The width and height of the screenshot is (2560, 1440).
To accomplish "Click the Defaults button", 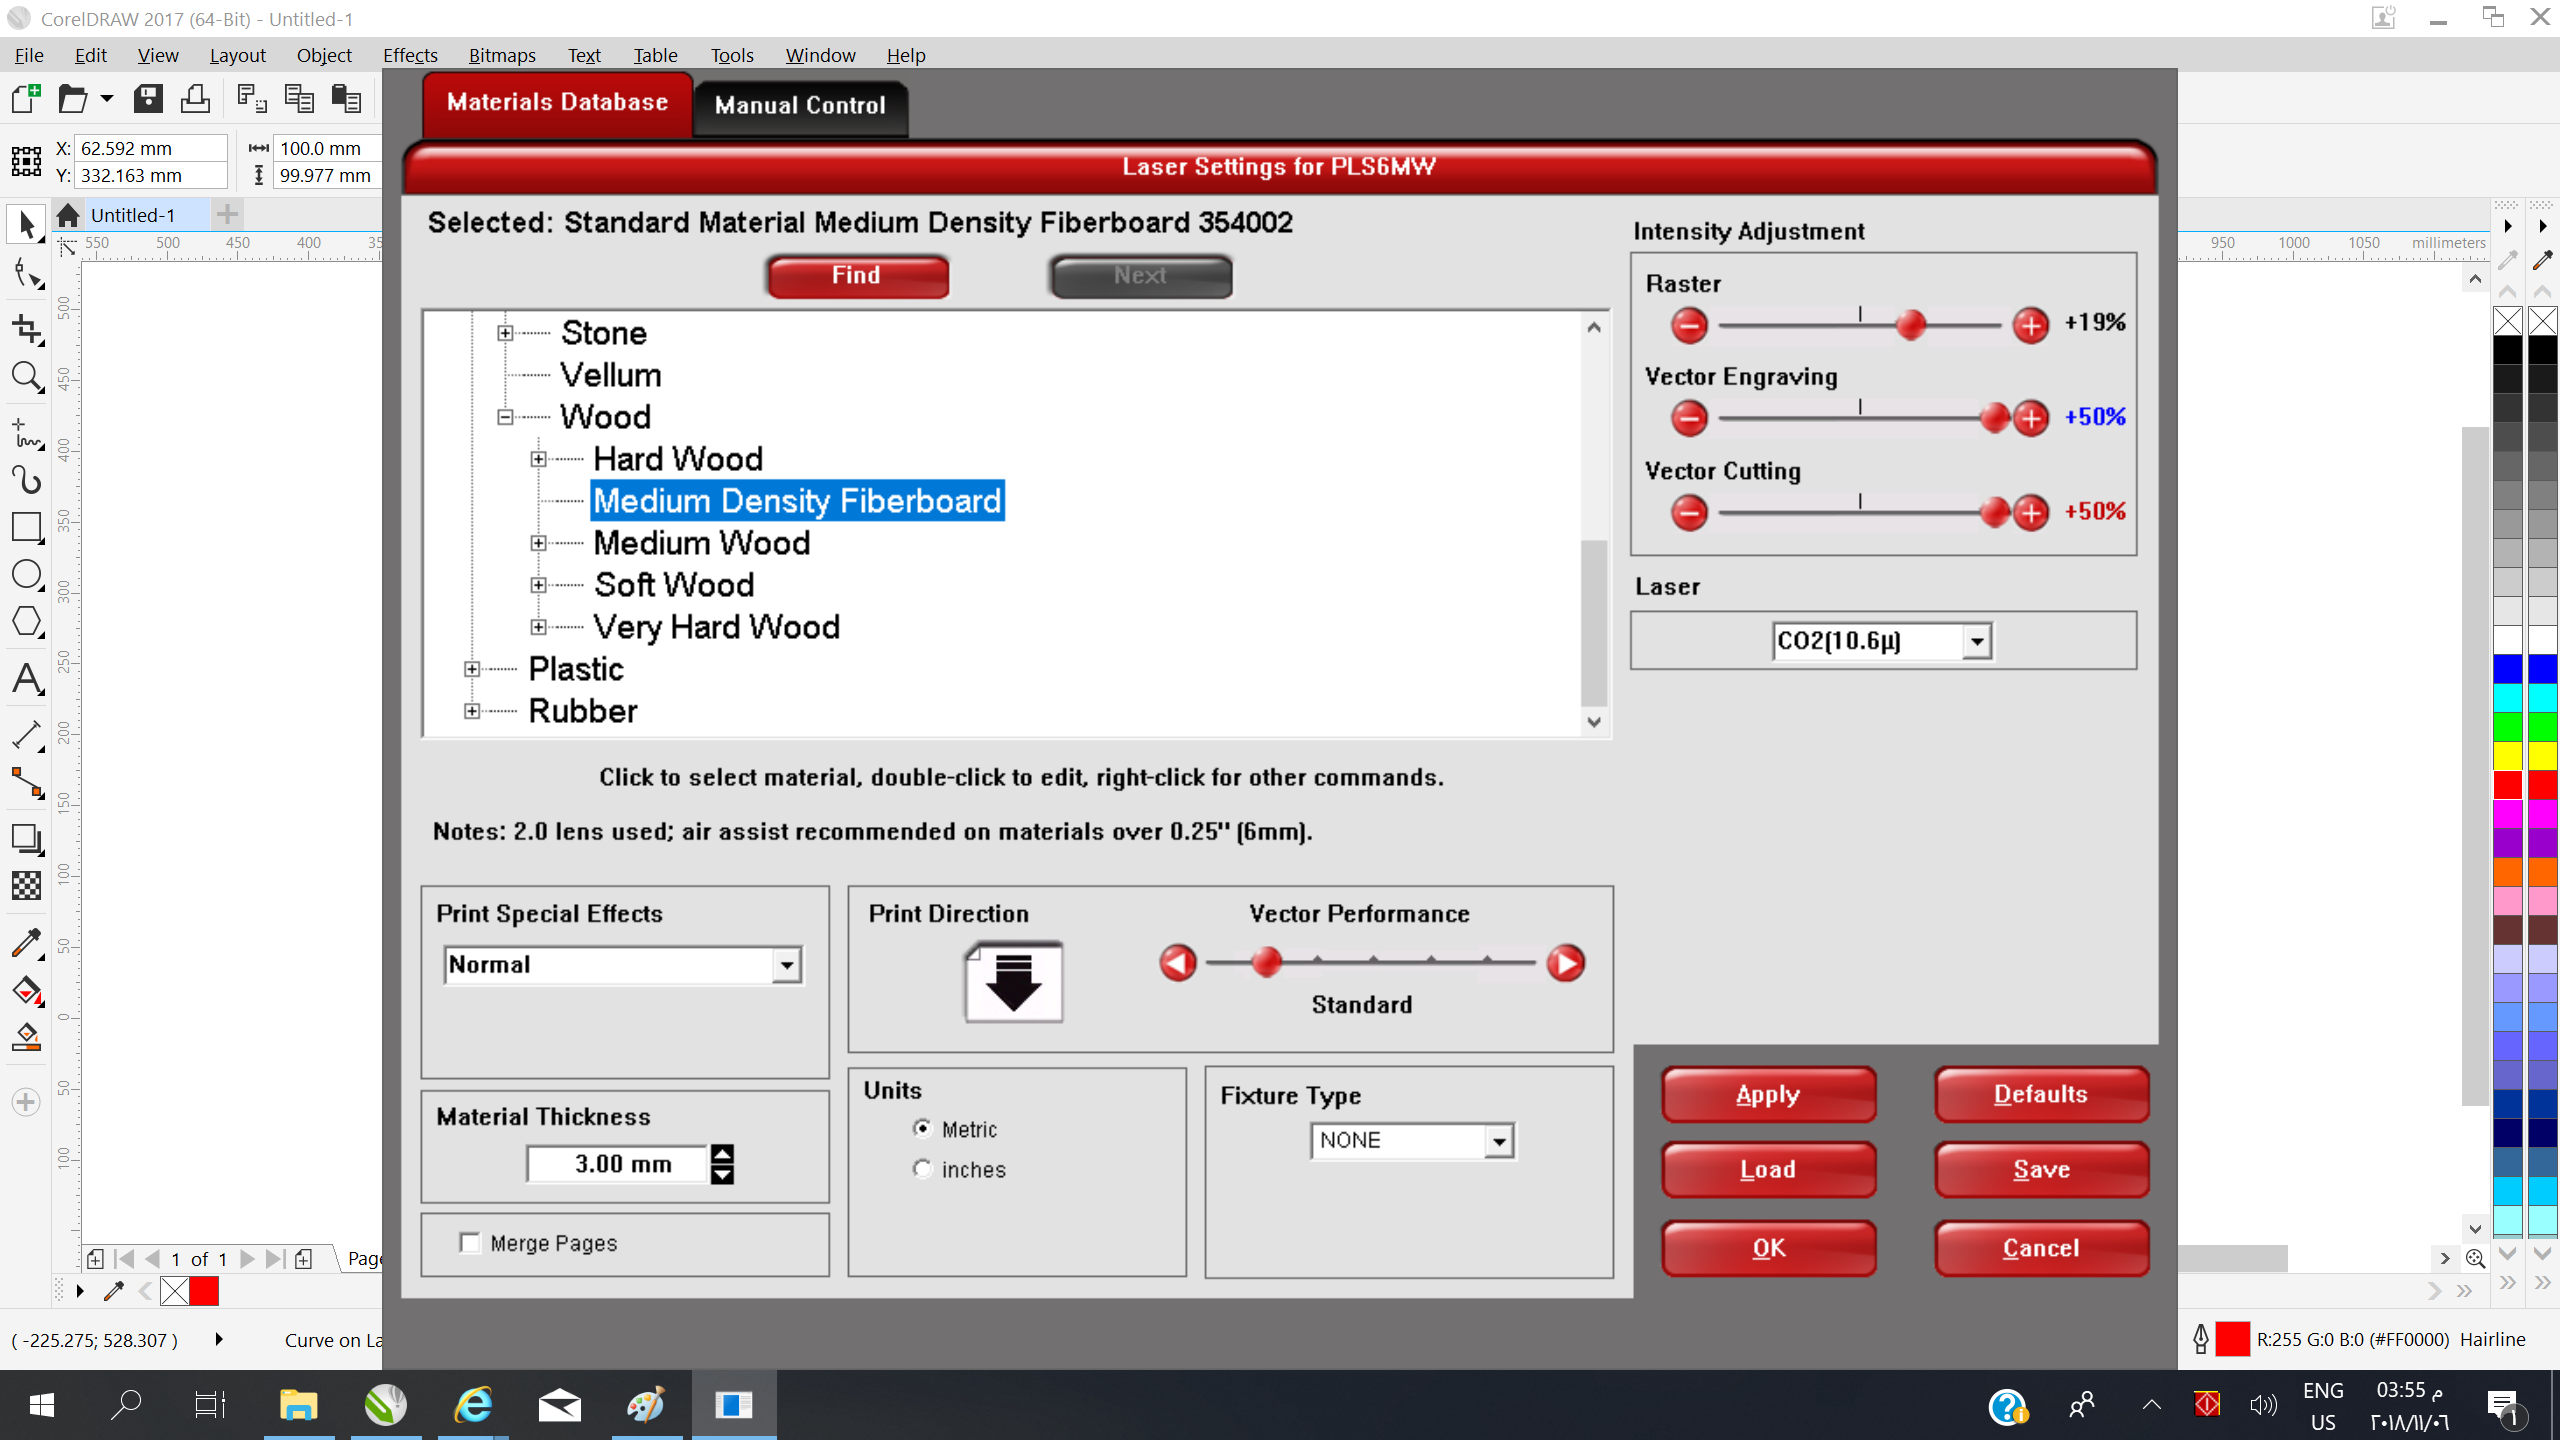I will pos(2041,1094).
